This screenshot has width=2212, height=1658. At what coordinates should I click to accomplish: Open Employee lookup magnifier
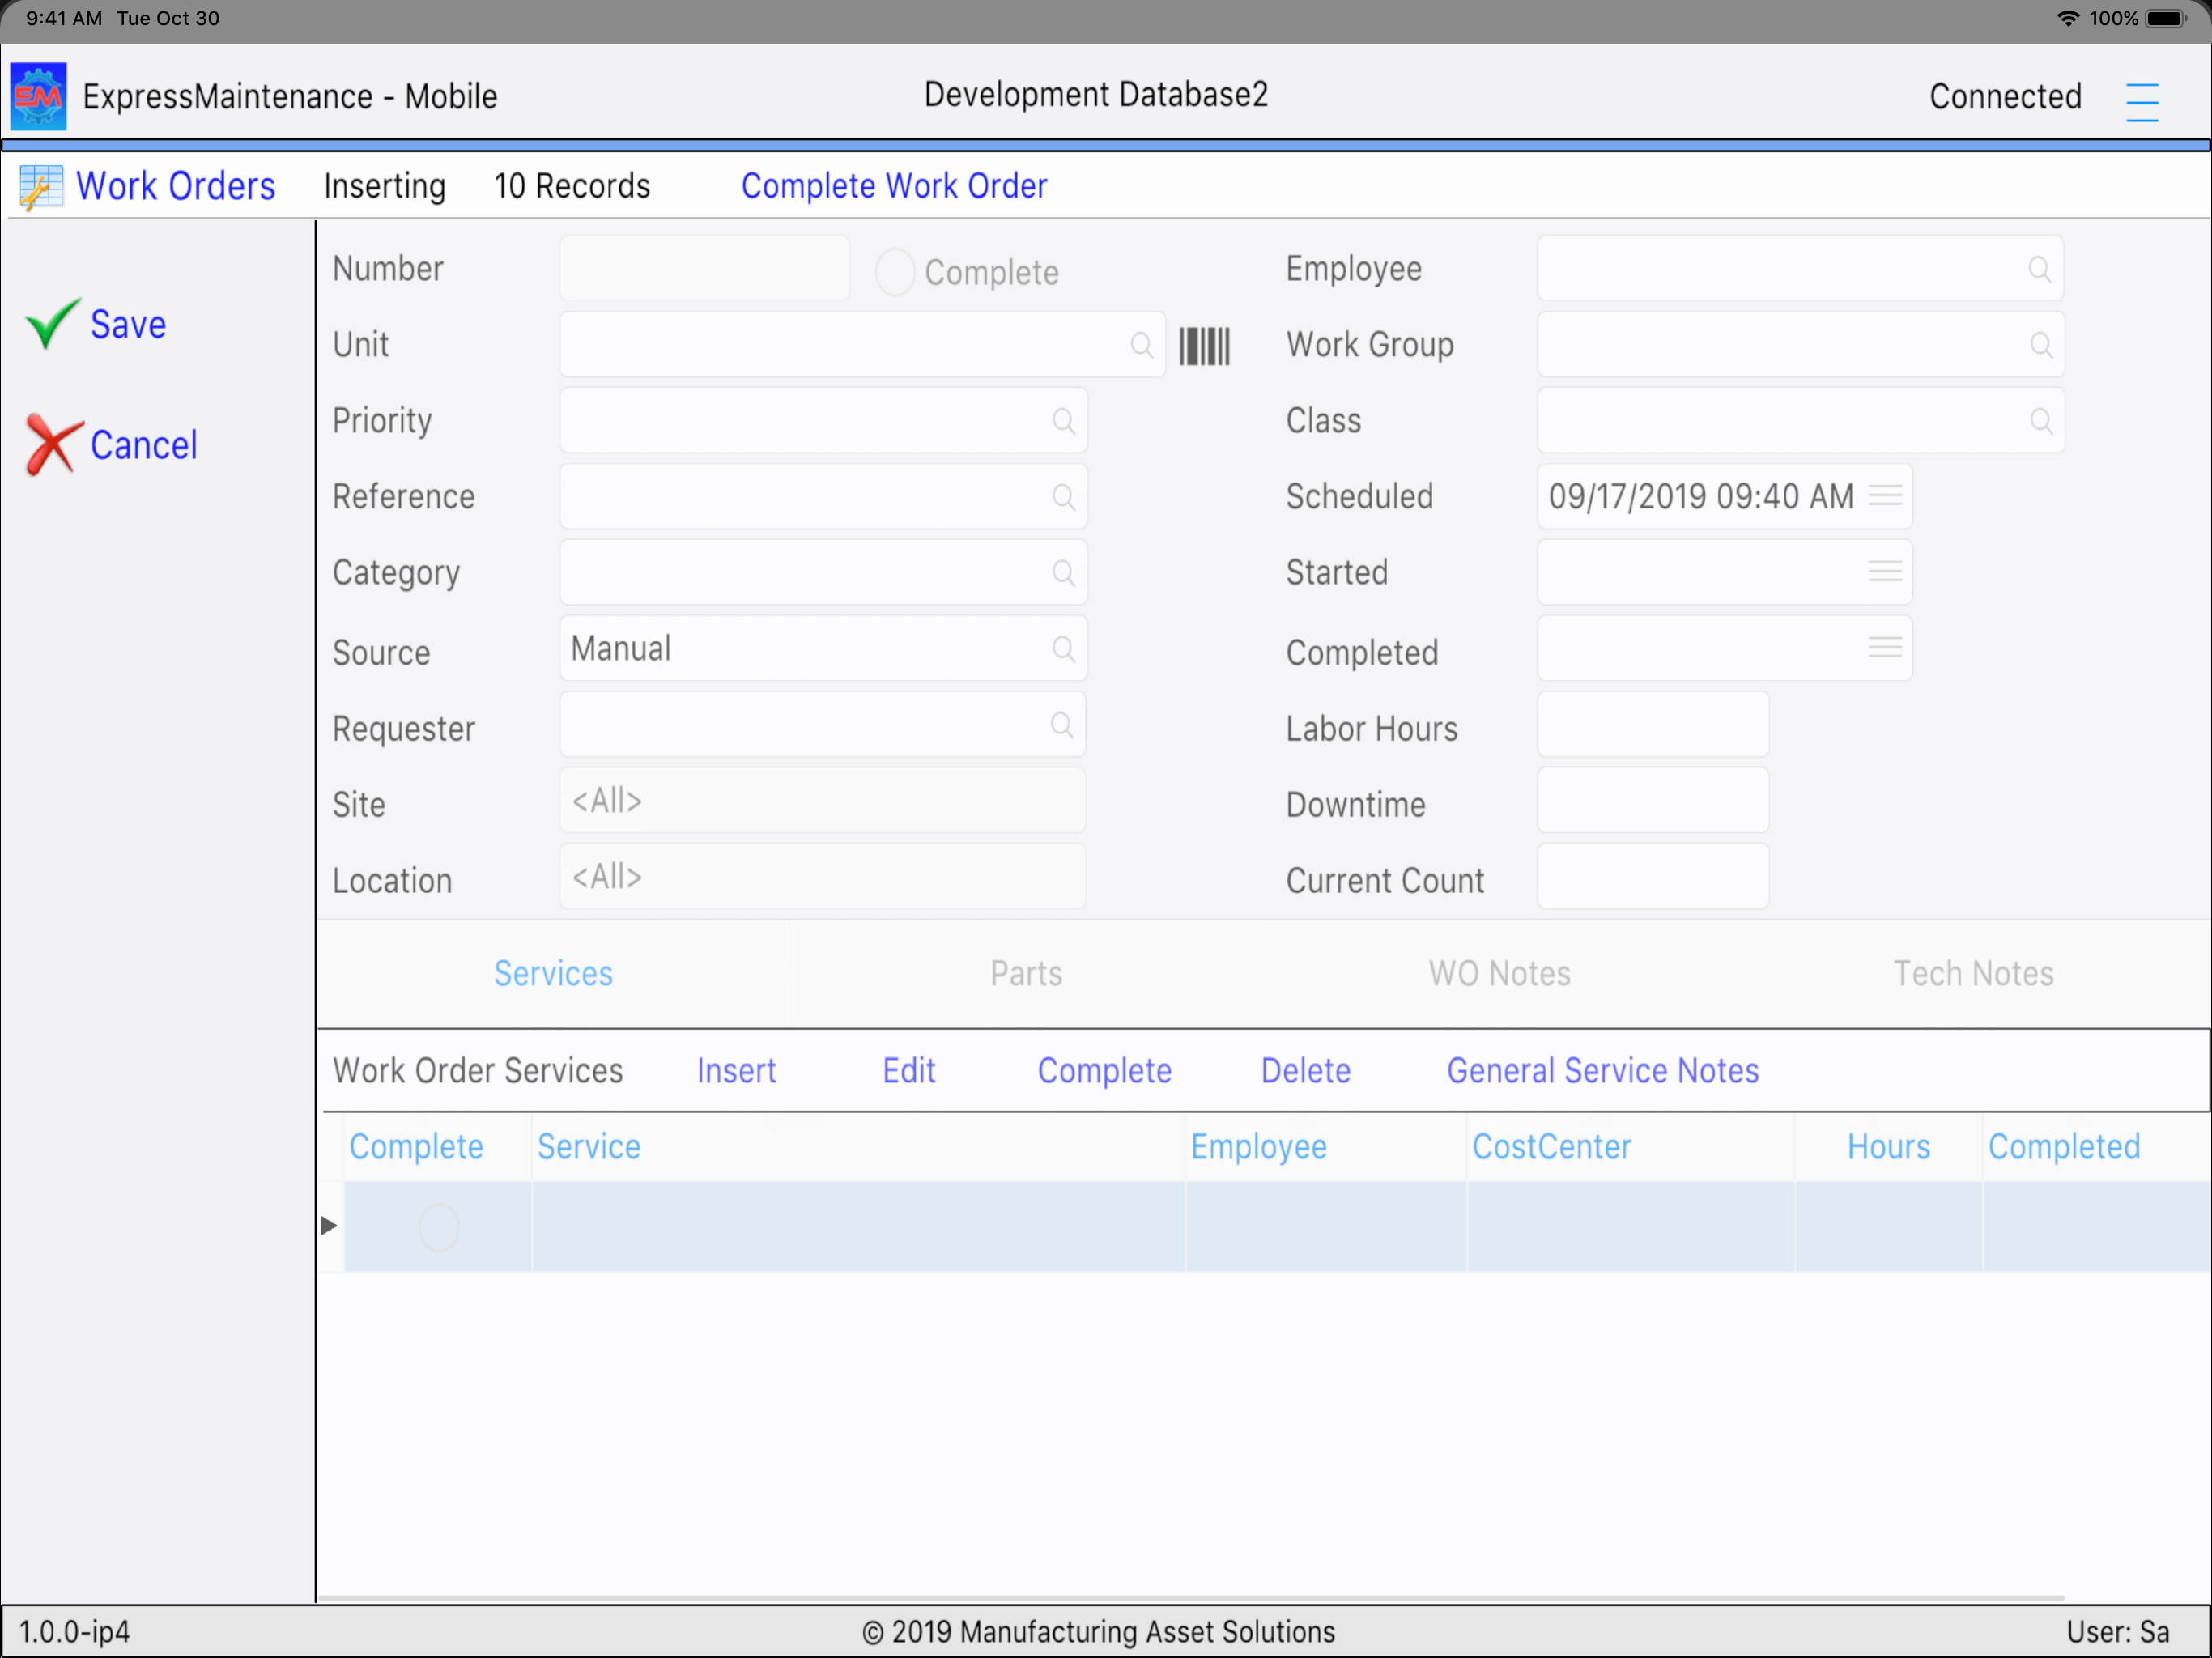(2039, 269)
